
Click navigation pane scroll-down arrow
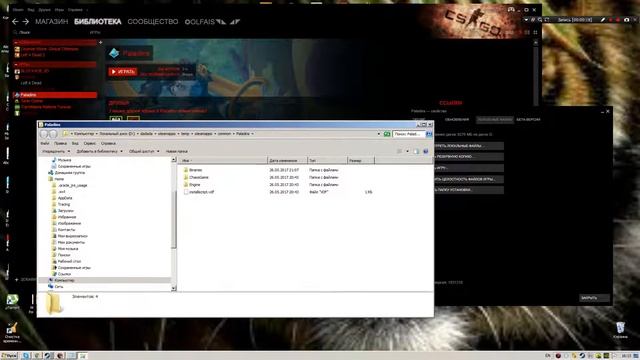point(173,288)
